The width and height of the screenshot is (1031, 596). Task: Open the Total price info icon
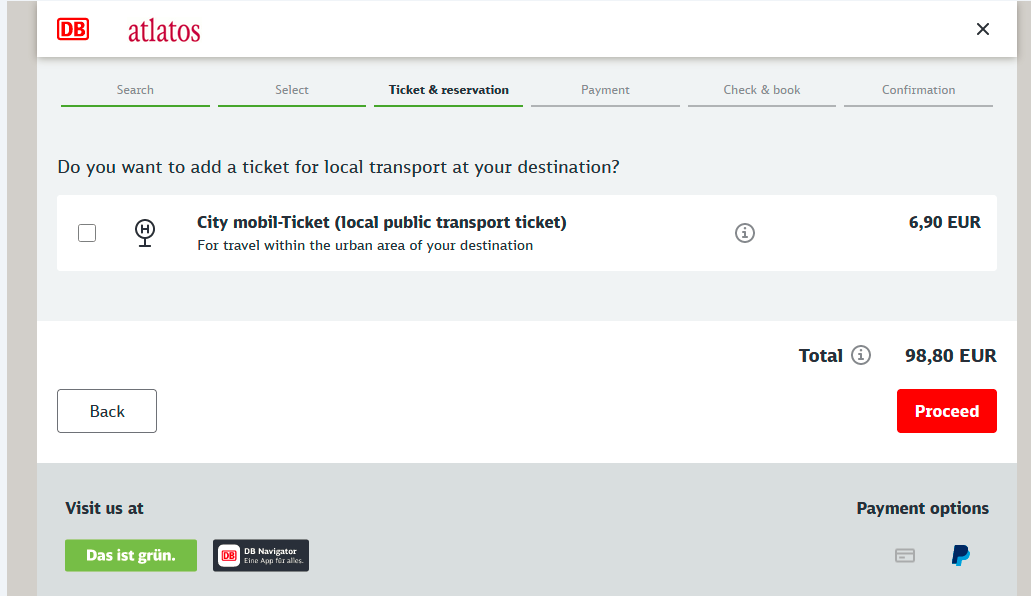tap(861, 355)
